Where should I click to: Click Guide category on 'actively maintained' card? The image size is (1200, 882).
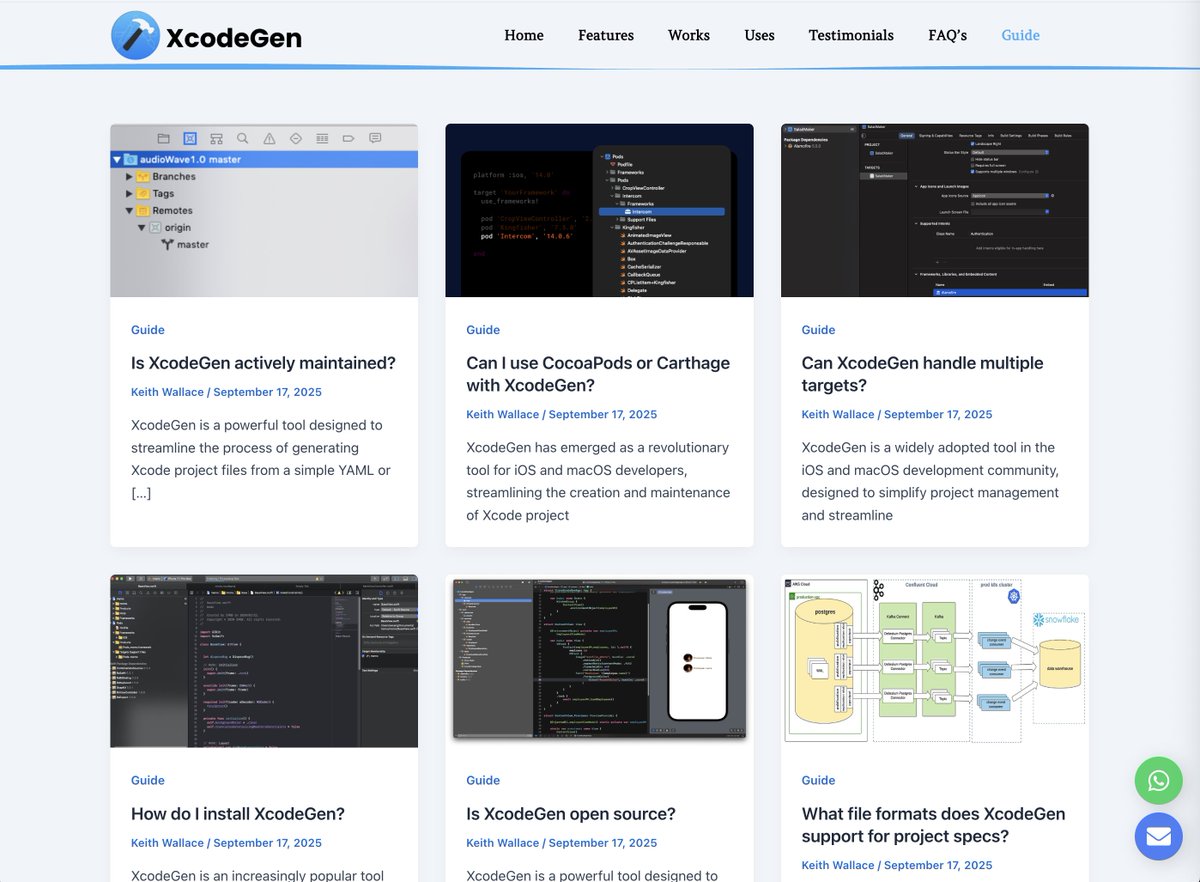point(148,330)
